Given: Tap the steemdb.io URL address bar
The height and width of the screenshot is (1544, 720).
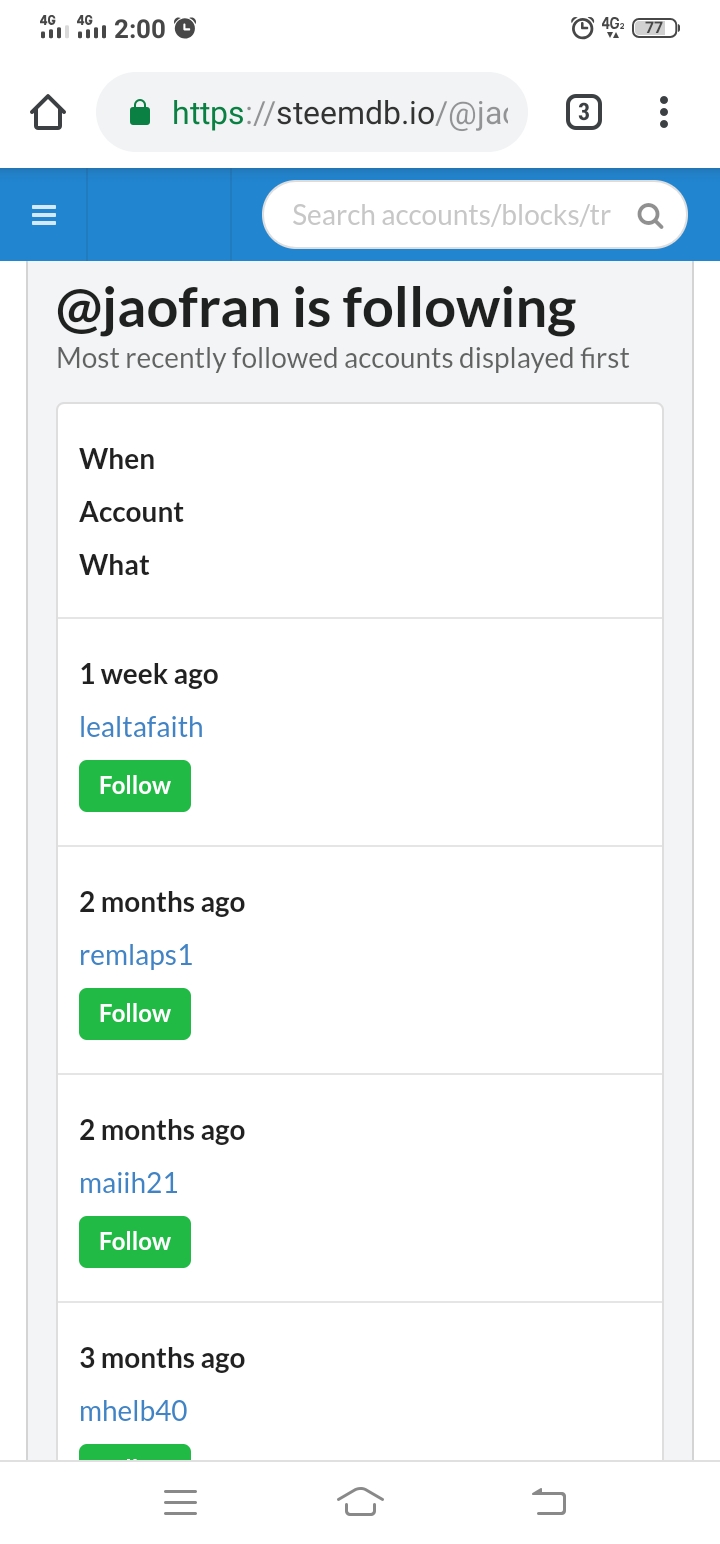Looking at the screenshot, I should [340, 113].
